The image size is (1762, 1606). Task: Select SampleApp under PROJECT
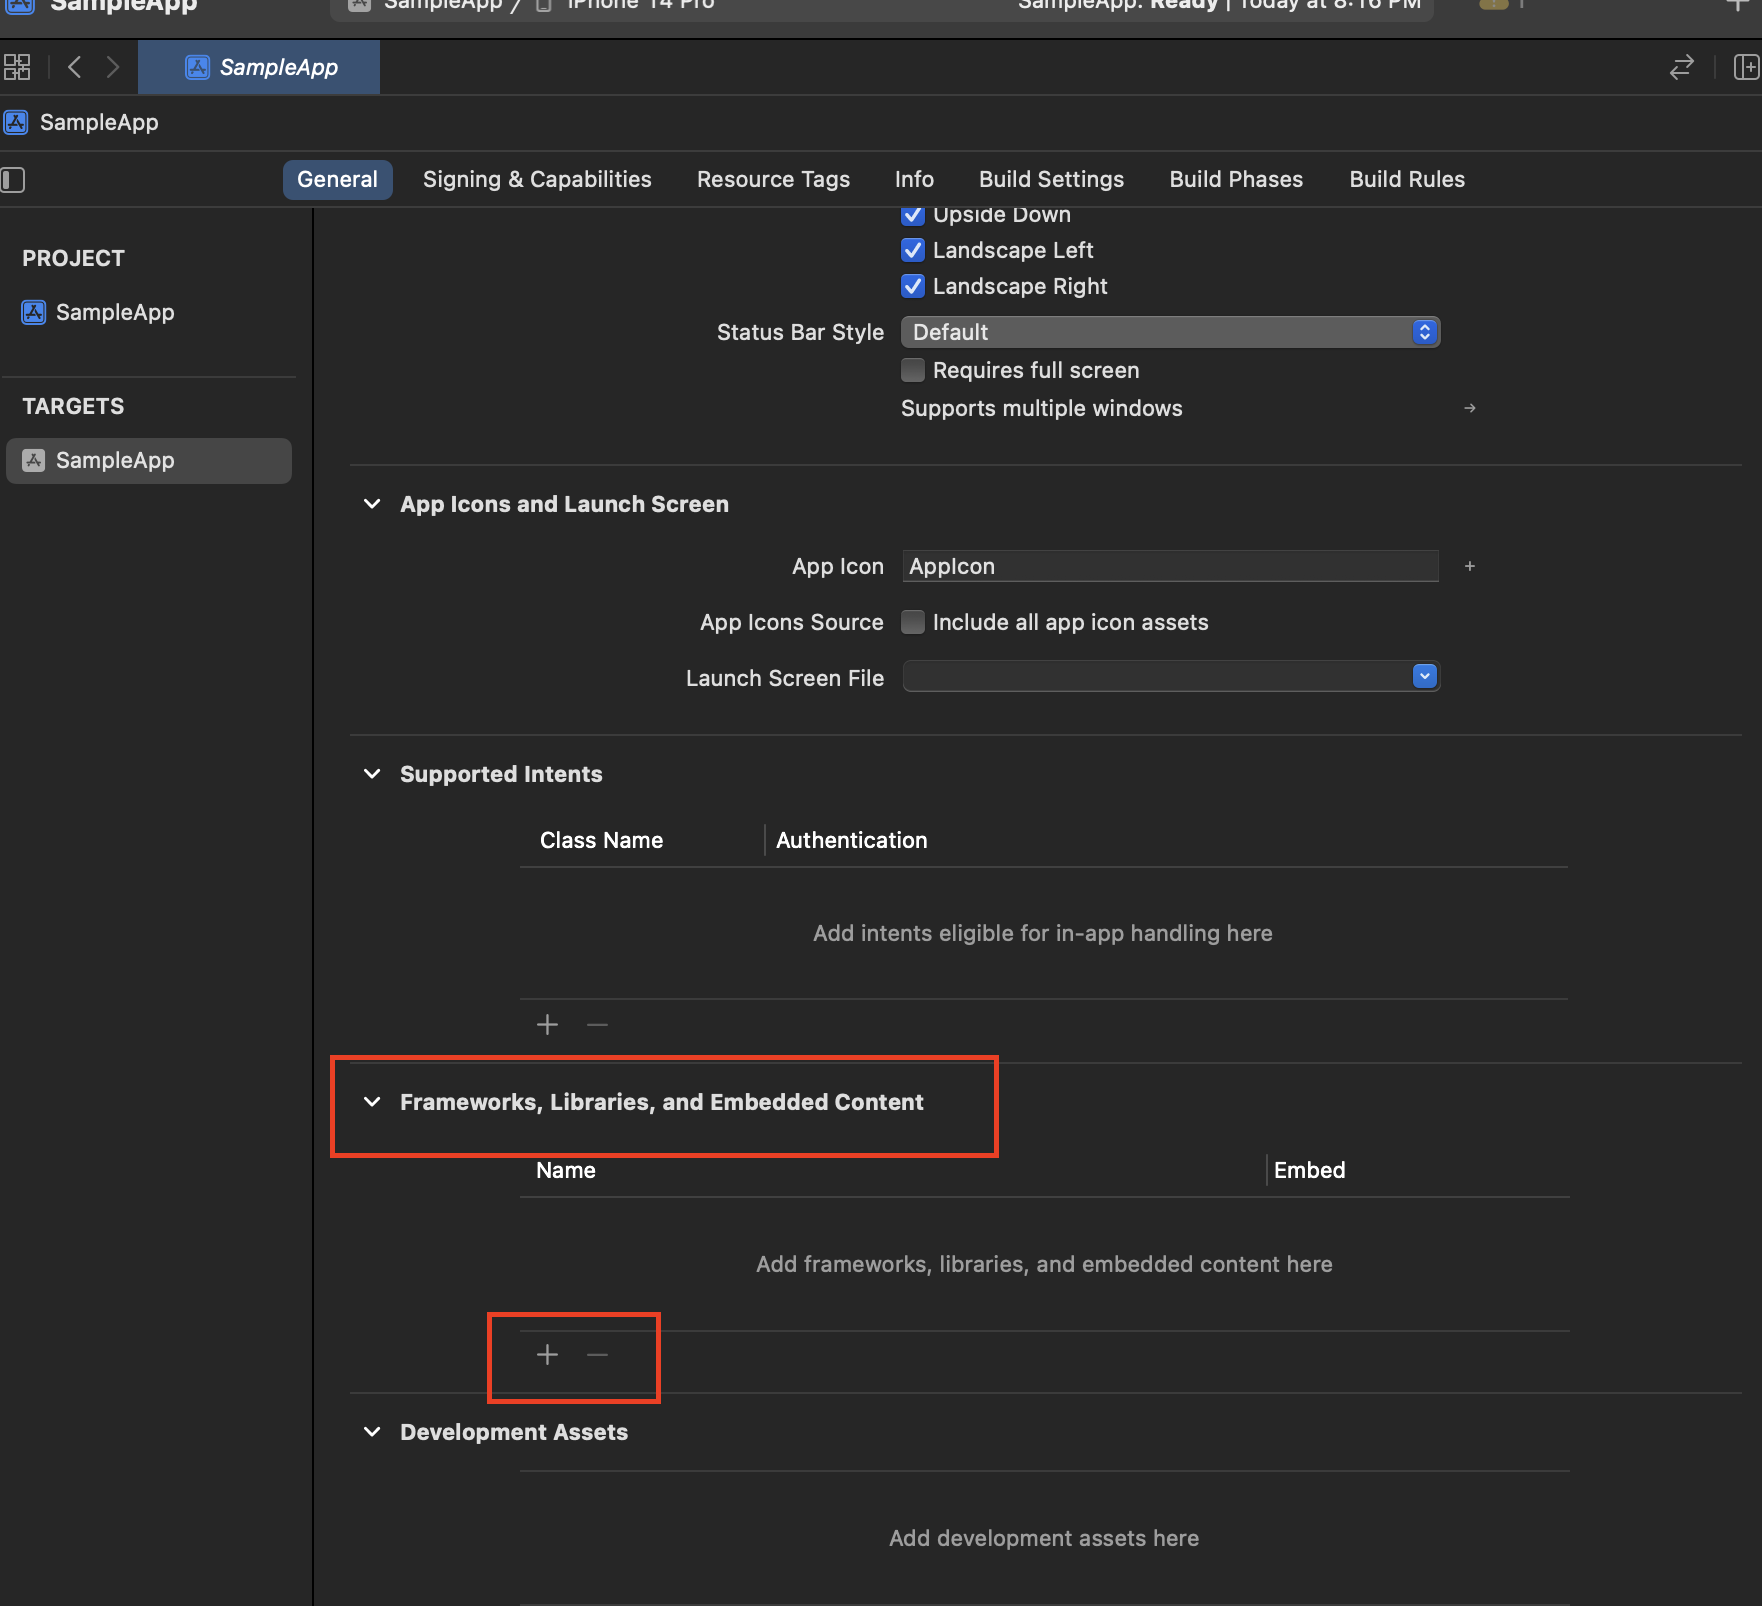tap(98, 312)
